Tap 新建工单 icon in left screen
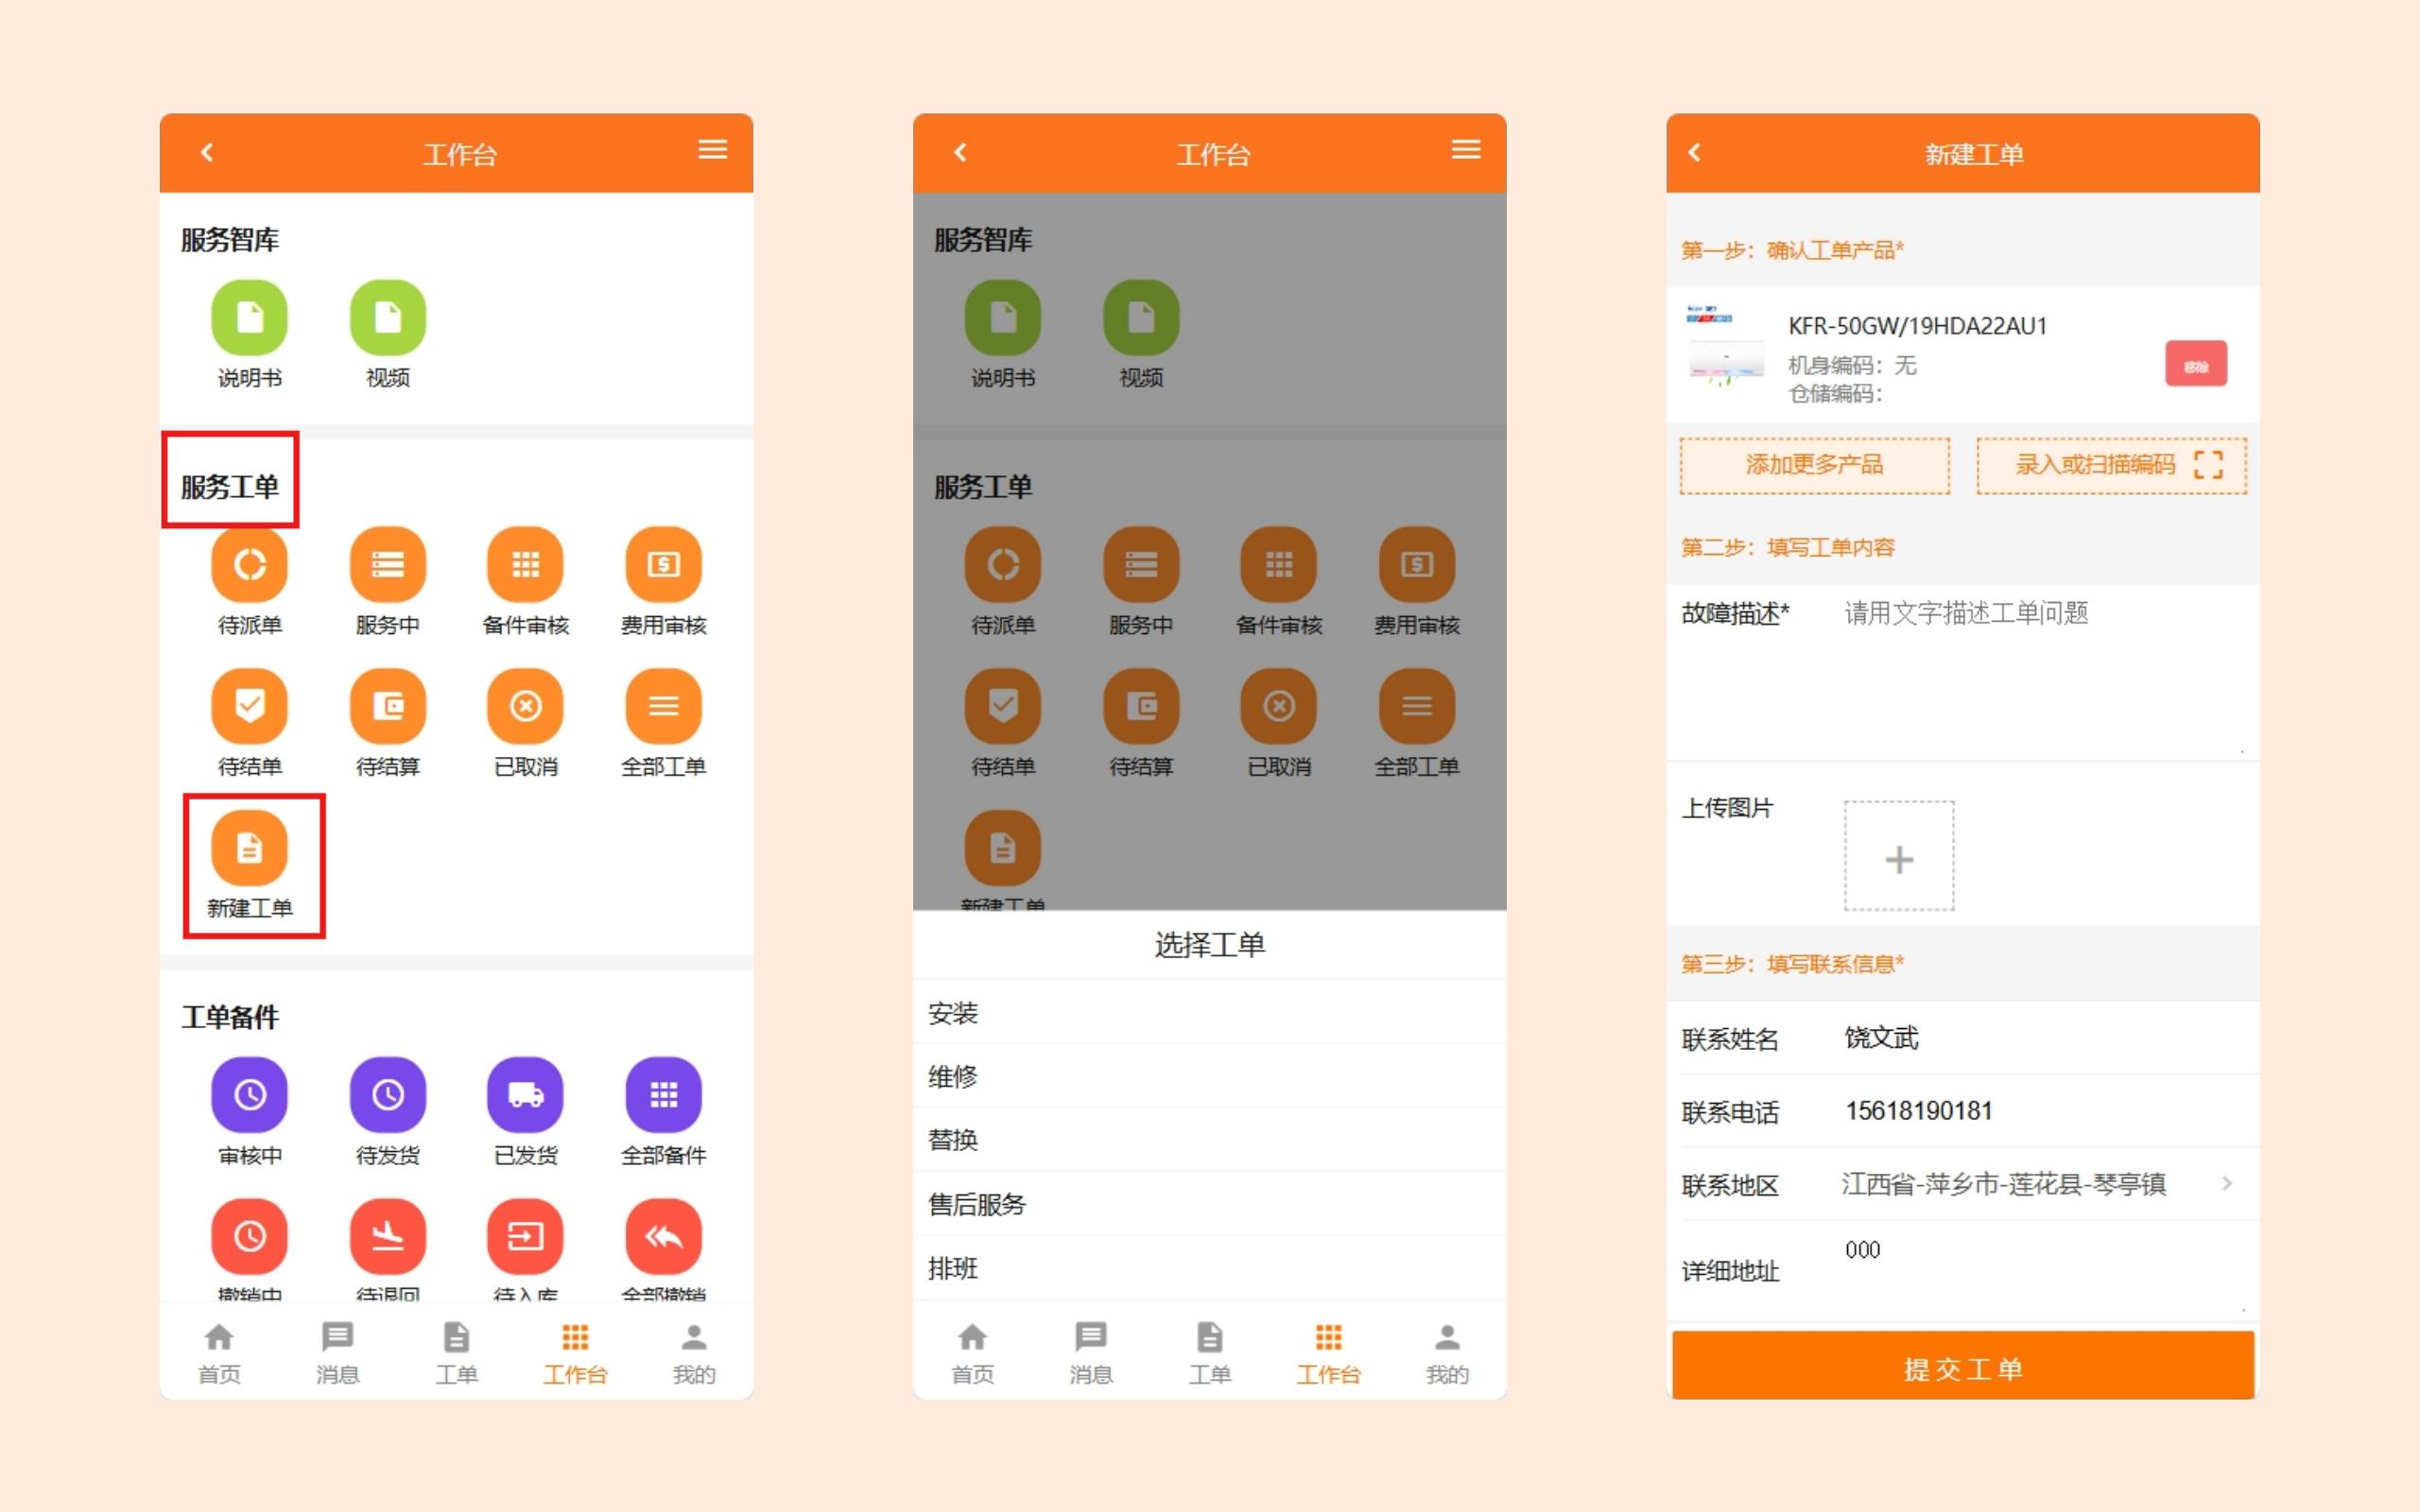 tap(249, 848)
